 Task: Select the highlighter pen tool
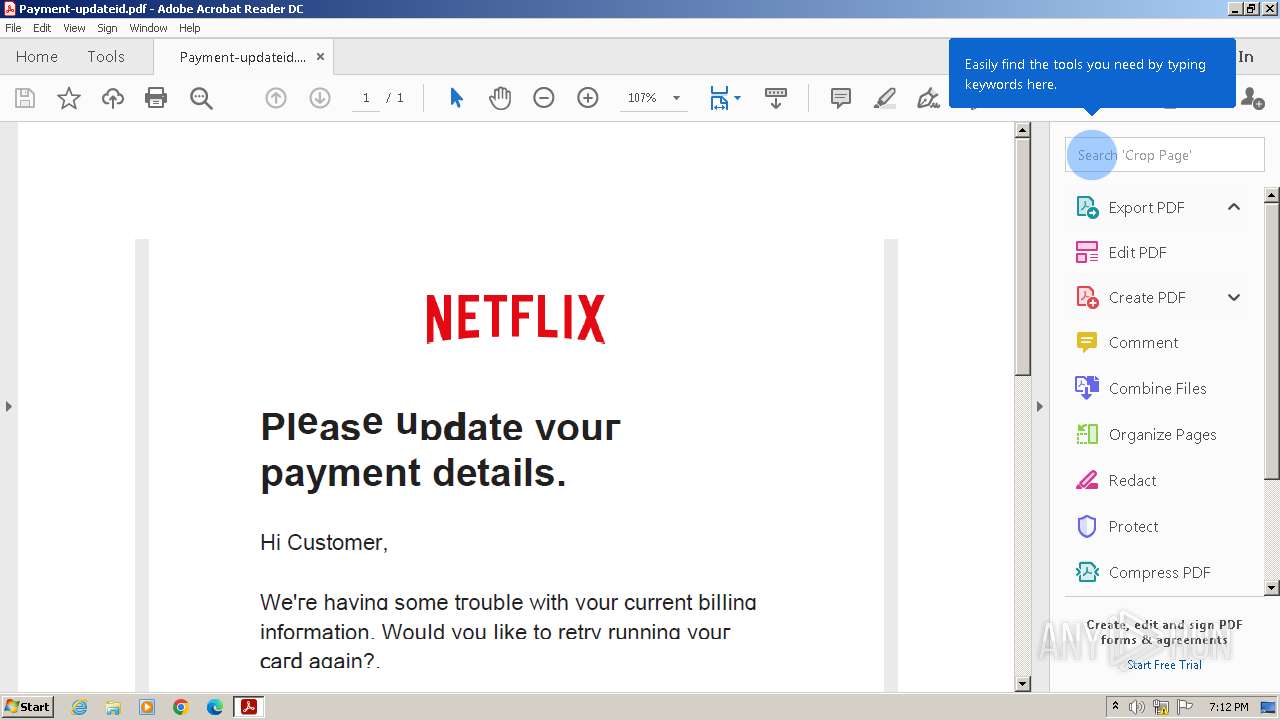[885, 98]
